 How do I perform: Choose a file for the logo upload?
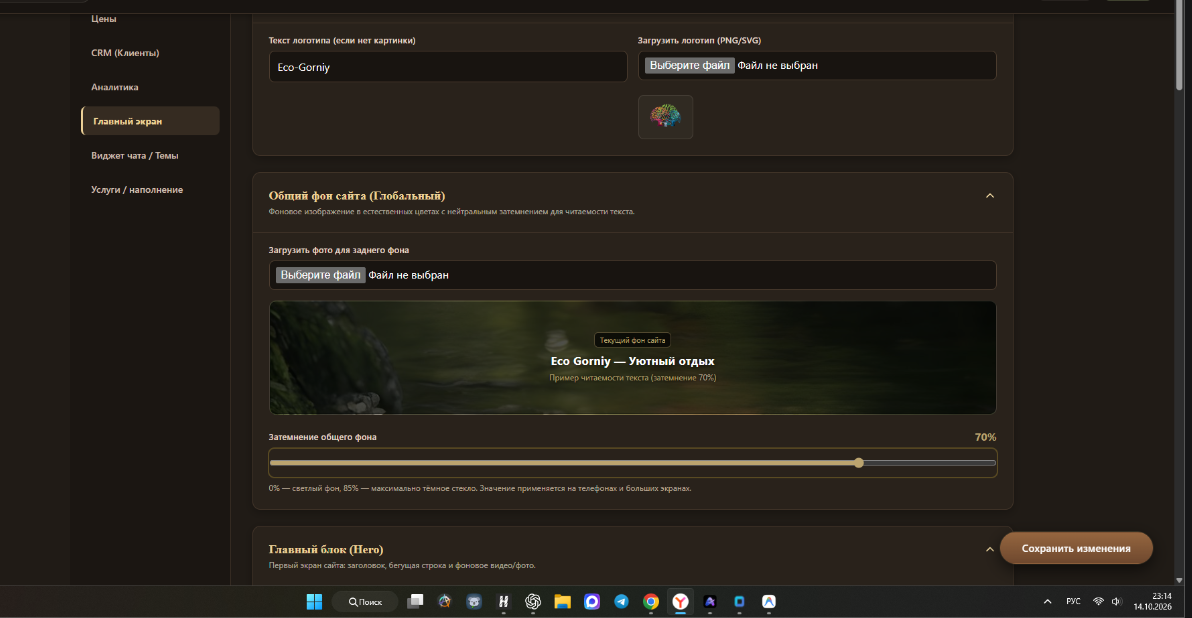690,65
